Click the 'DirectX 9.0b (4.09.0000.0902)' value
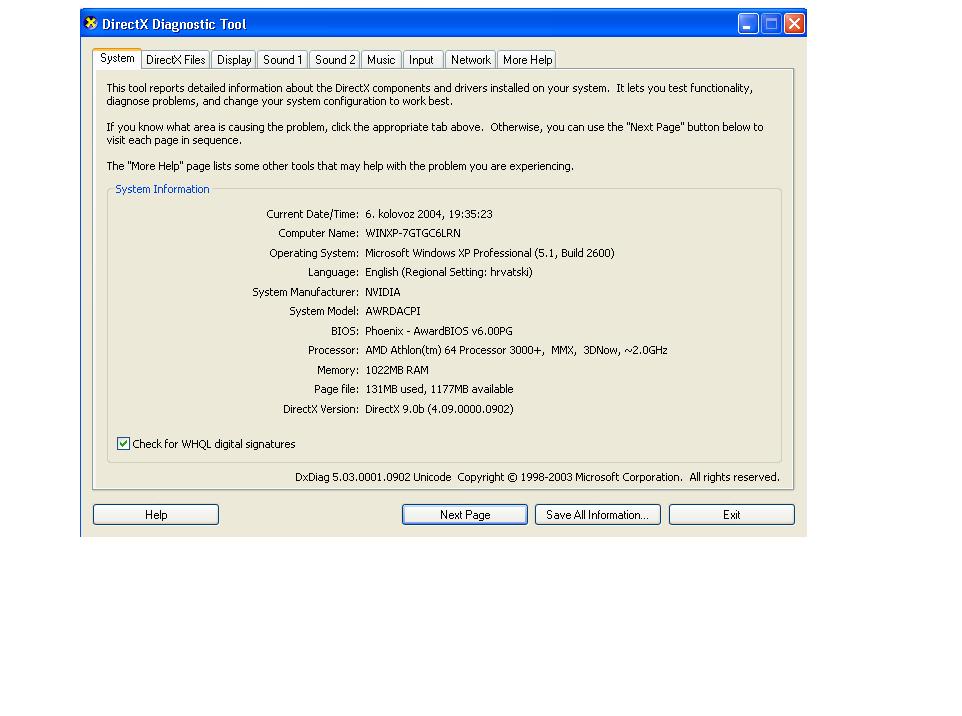This screenshot has height=716, width=962. coord(439,409)
